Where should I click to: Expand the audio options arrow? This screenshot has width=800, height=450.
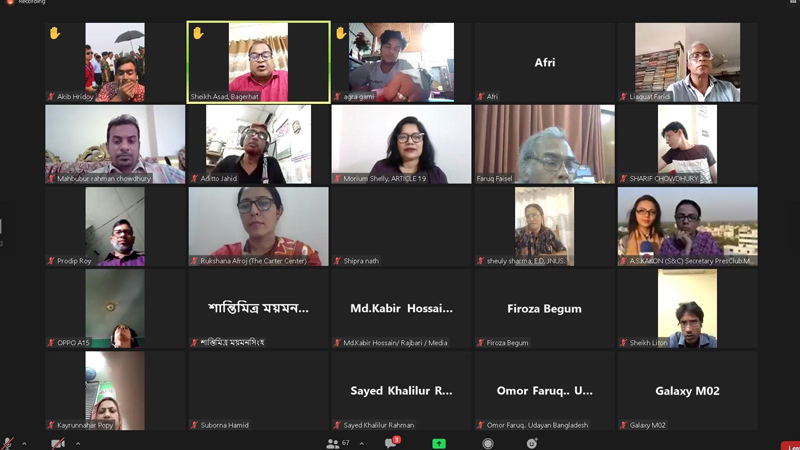click(x=24, y=443)
